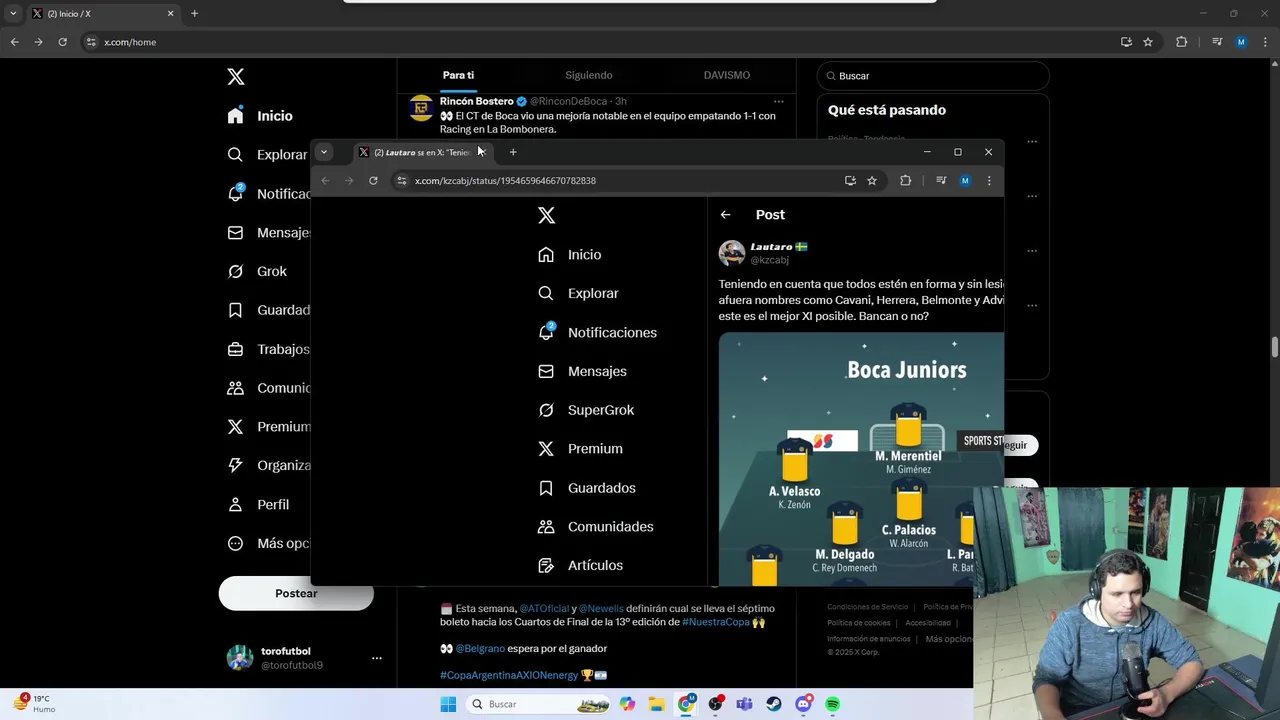Click the Buscar search field on X
1280x720 pixels.
point(933,76)
